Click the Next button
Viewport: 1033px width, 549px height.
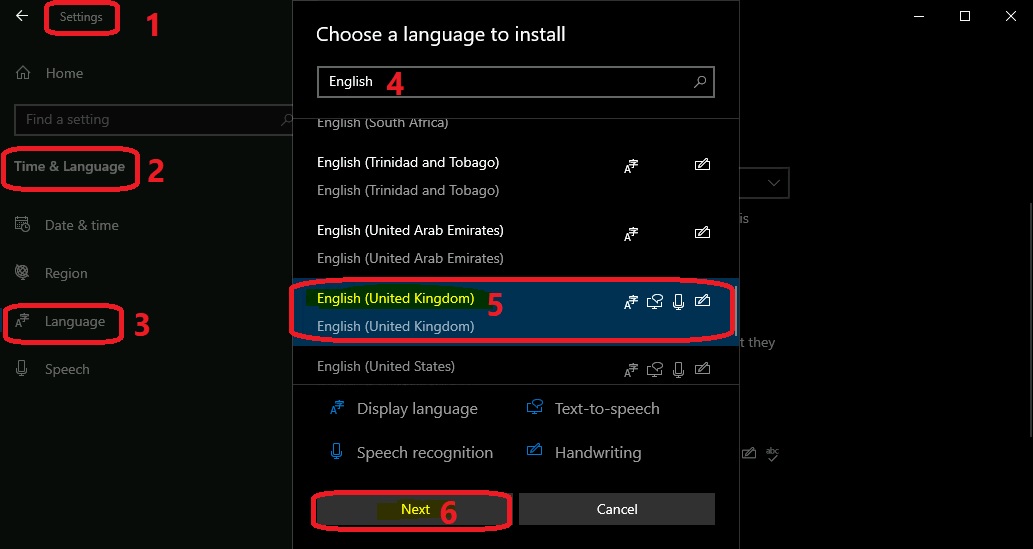tap(415, 509)
